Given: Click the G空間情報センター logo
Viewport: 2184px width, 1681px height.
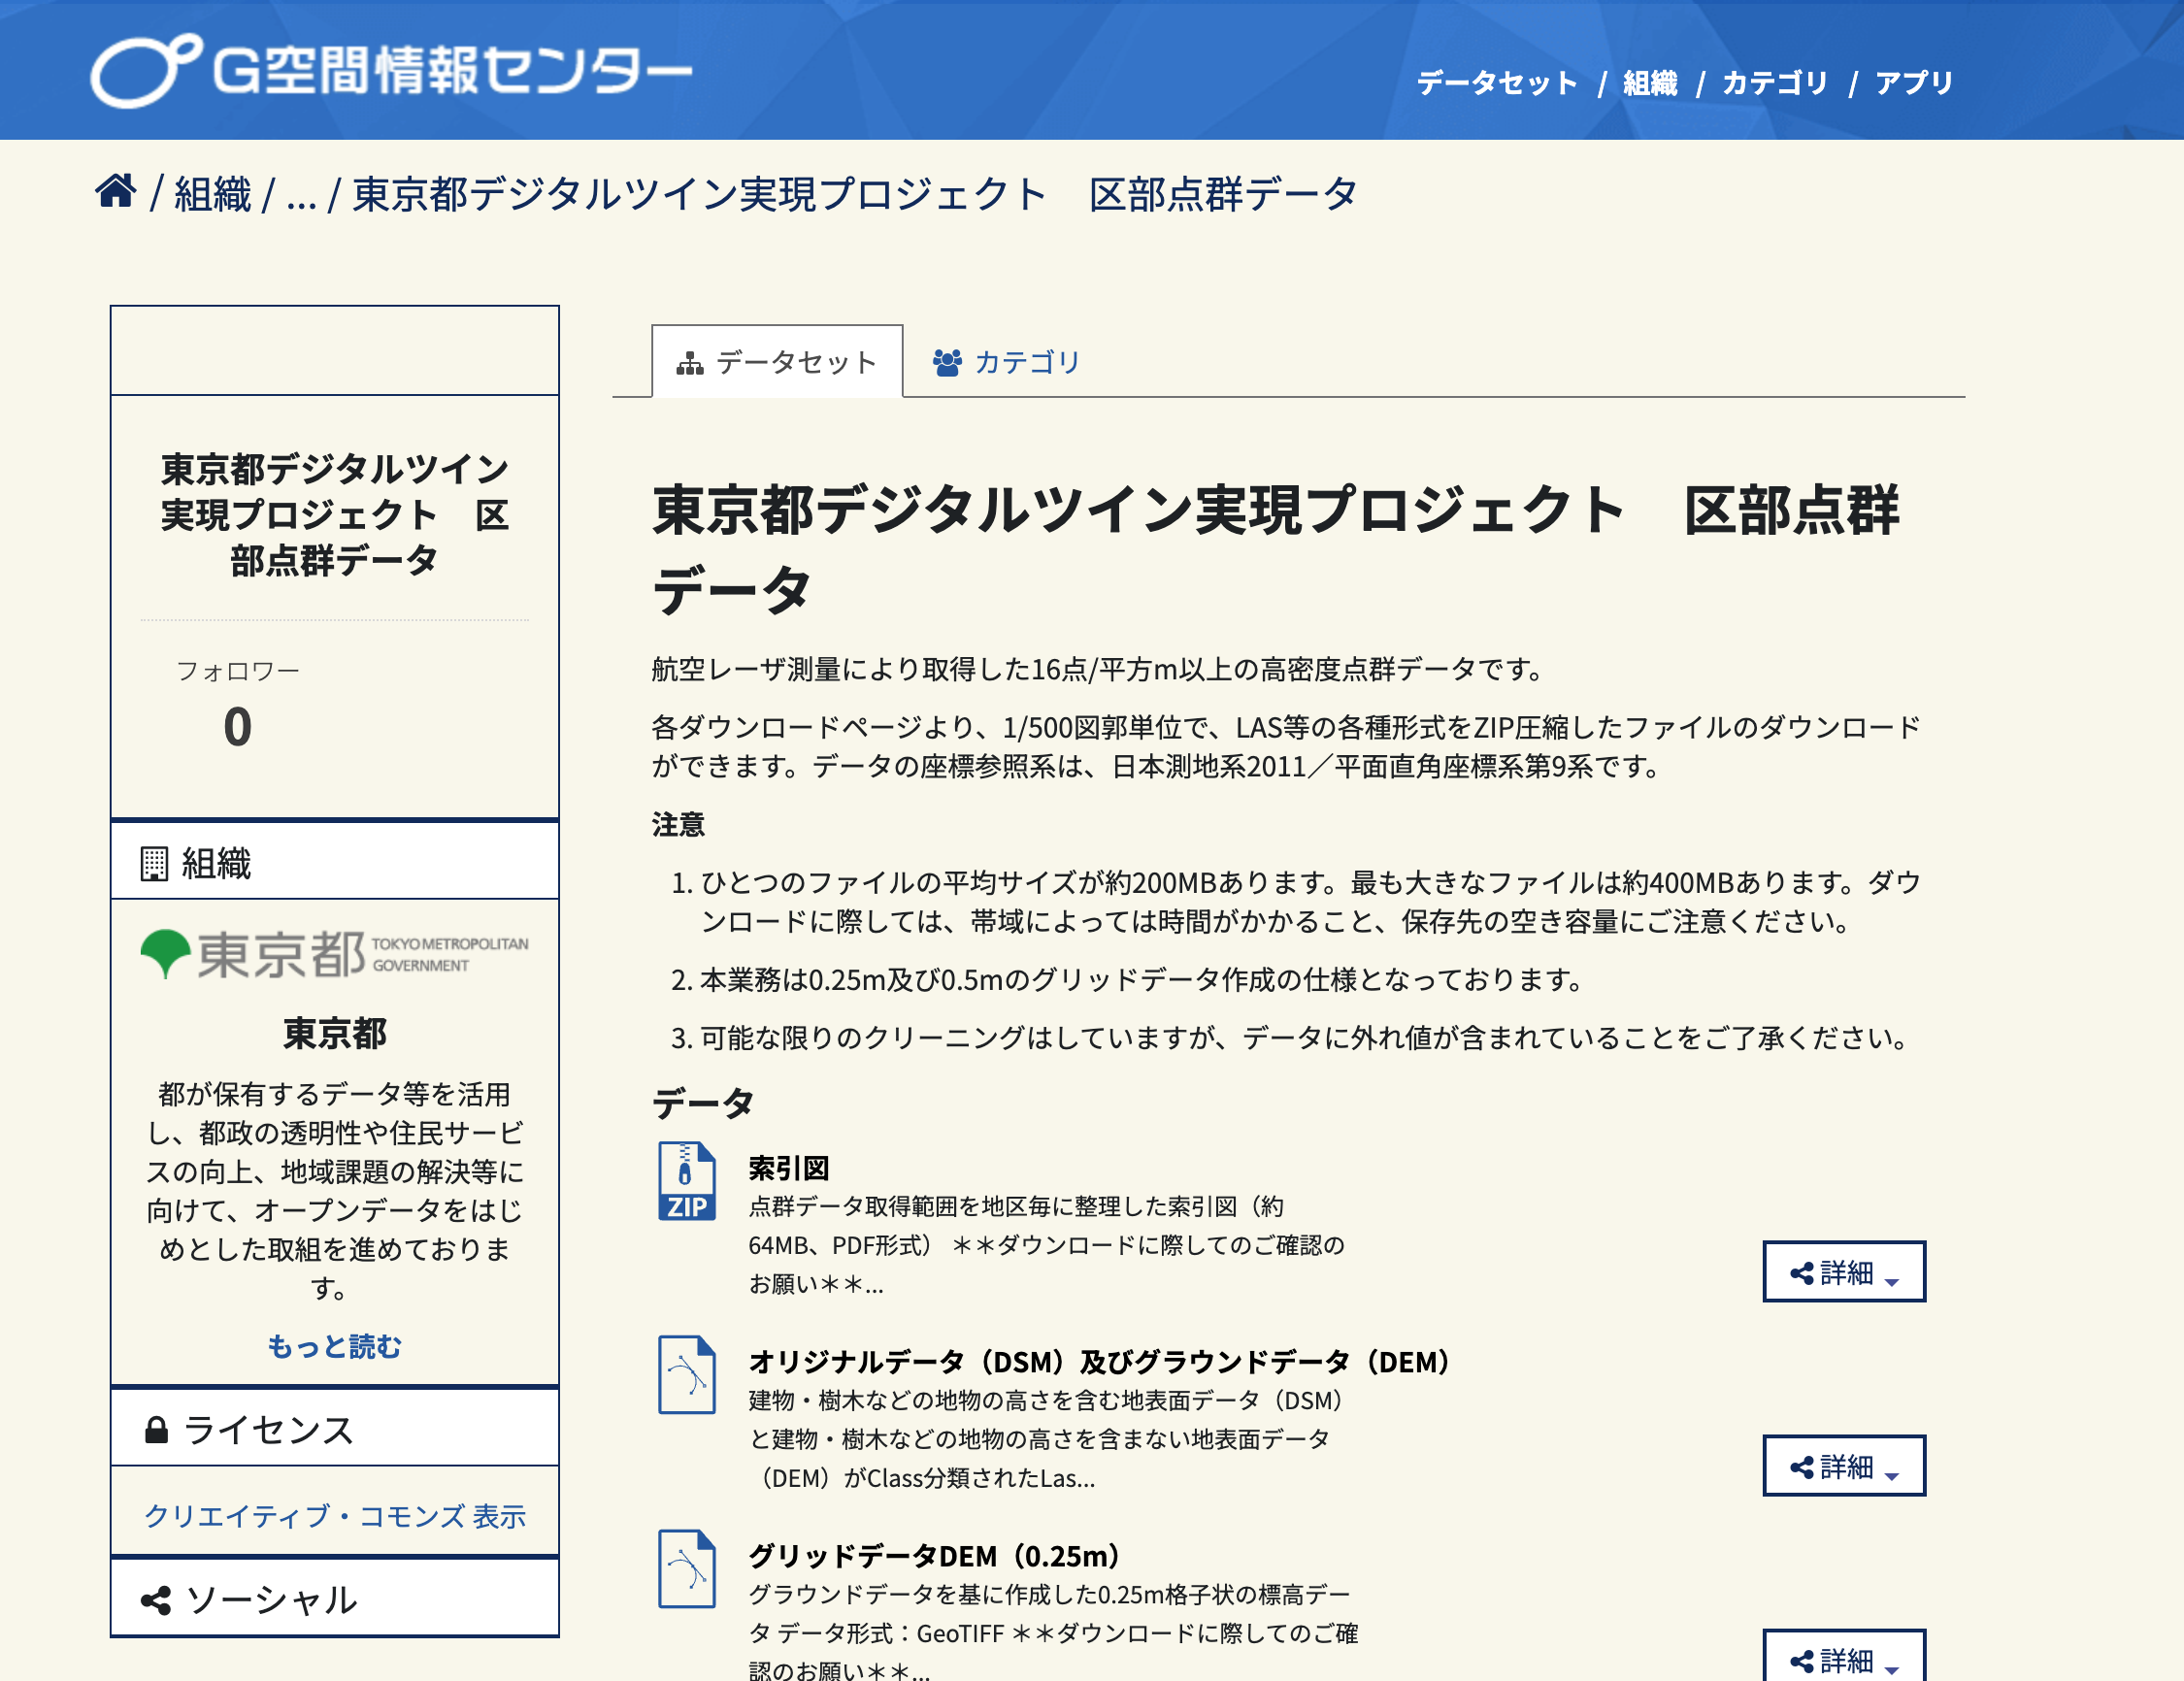Looking at the screenshot, I should (x=390, y=72).
